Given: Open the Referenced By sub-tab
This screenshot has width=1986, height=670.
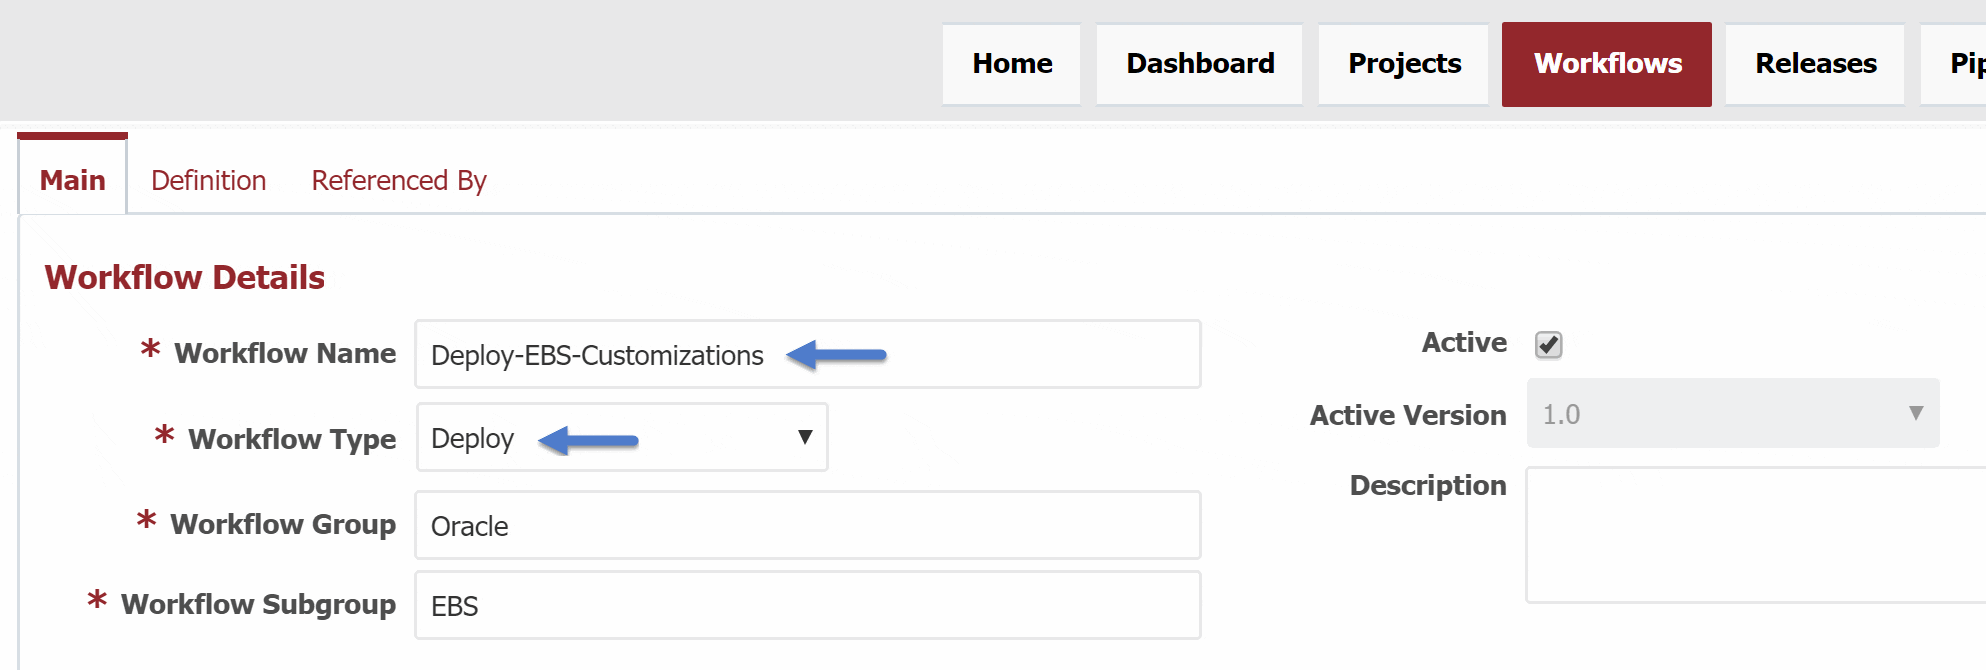Looking at the screenshot, I should (398, 180).
